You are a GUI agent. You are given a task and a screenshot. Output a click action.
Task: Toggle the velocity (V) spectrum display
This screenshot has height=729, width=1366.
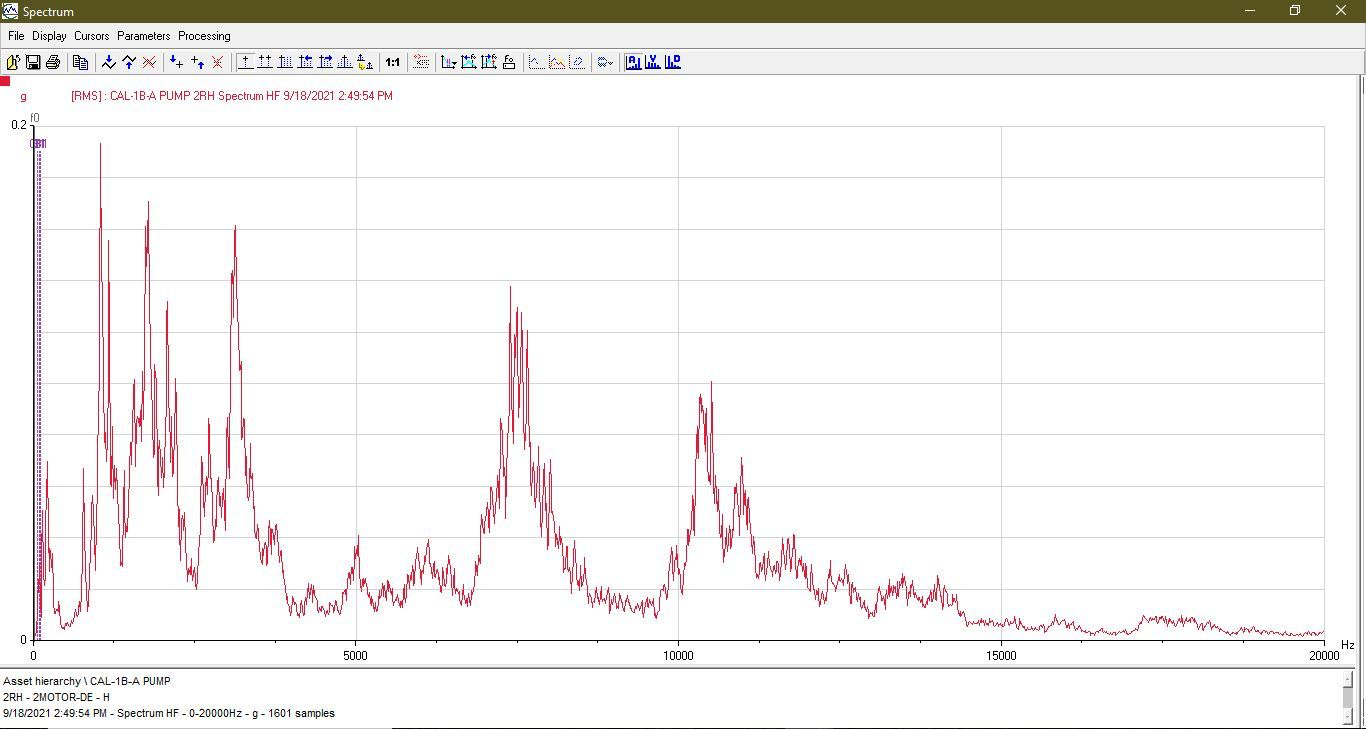653,62
